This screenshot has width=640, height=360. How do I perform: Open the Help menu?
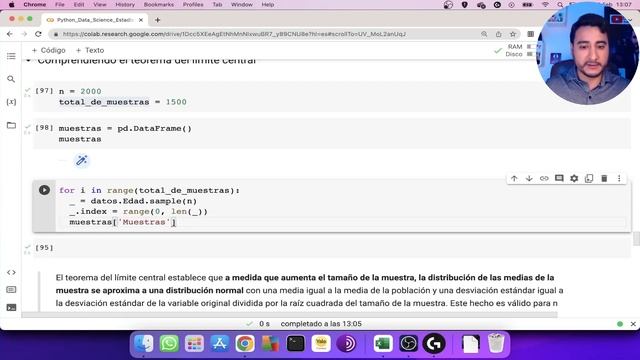coord(268,4)
